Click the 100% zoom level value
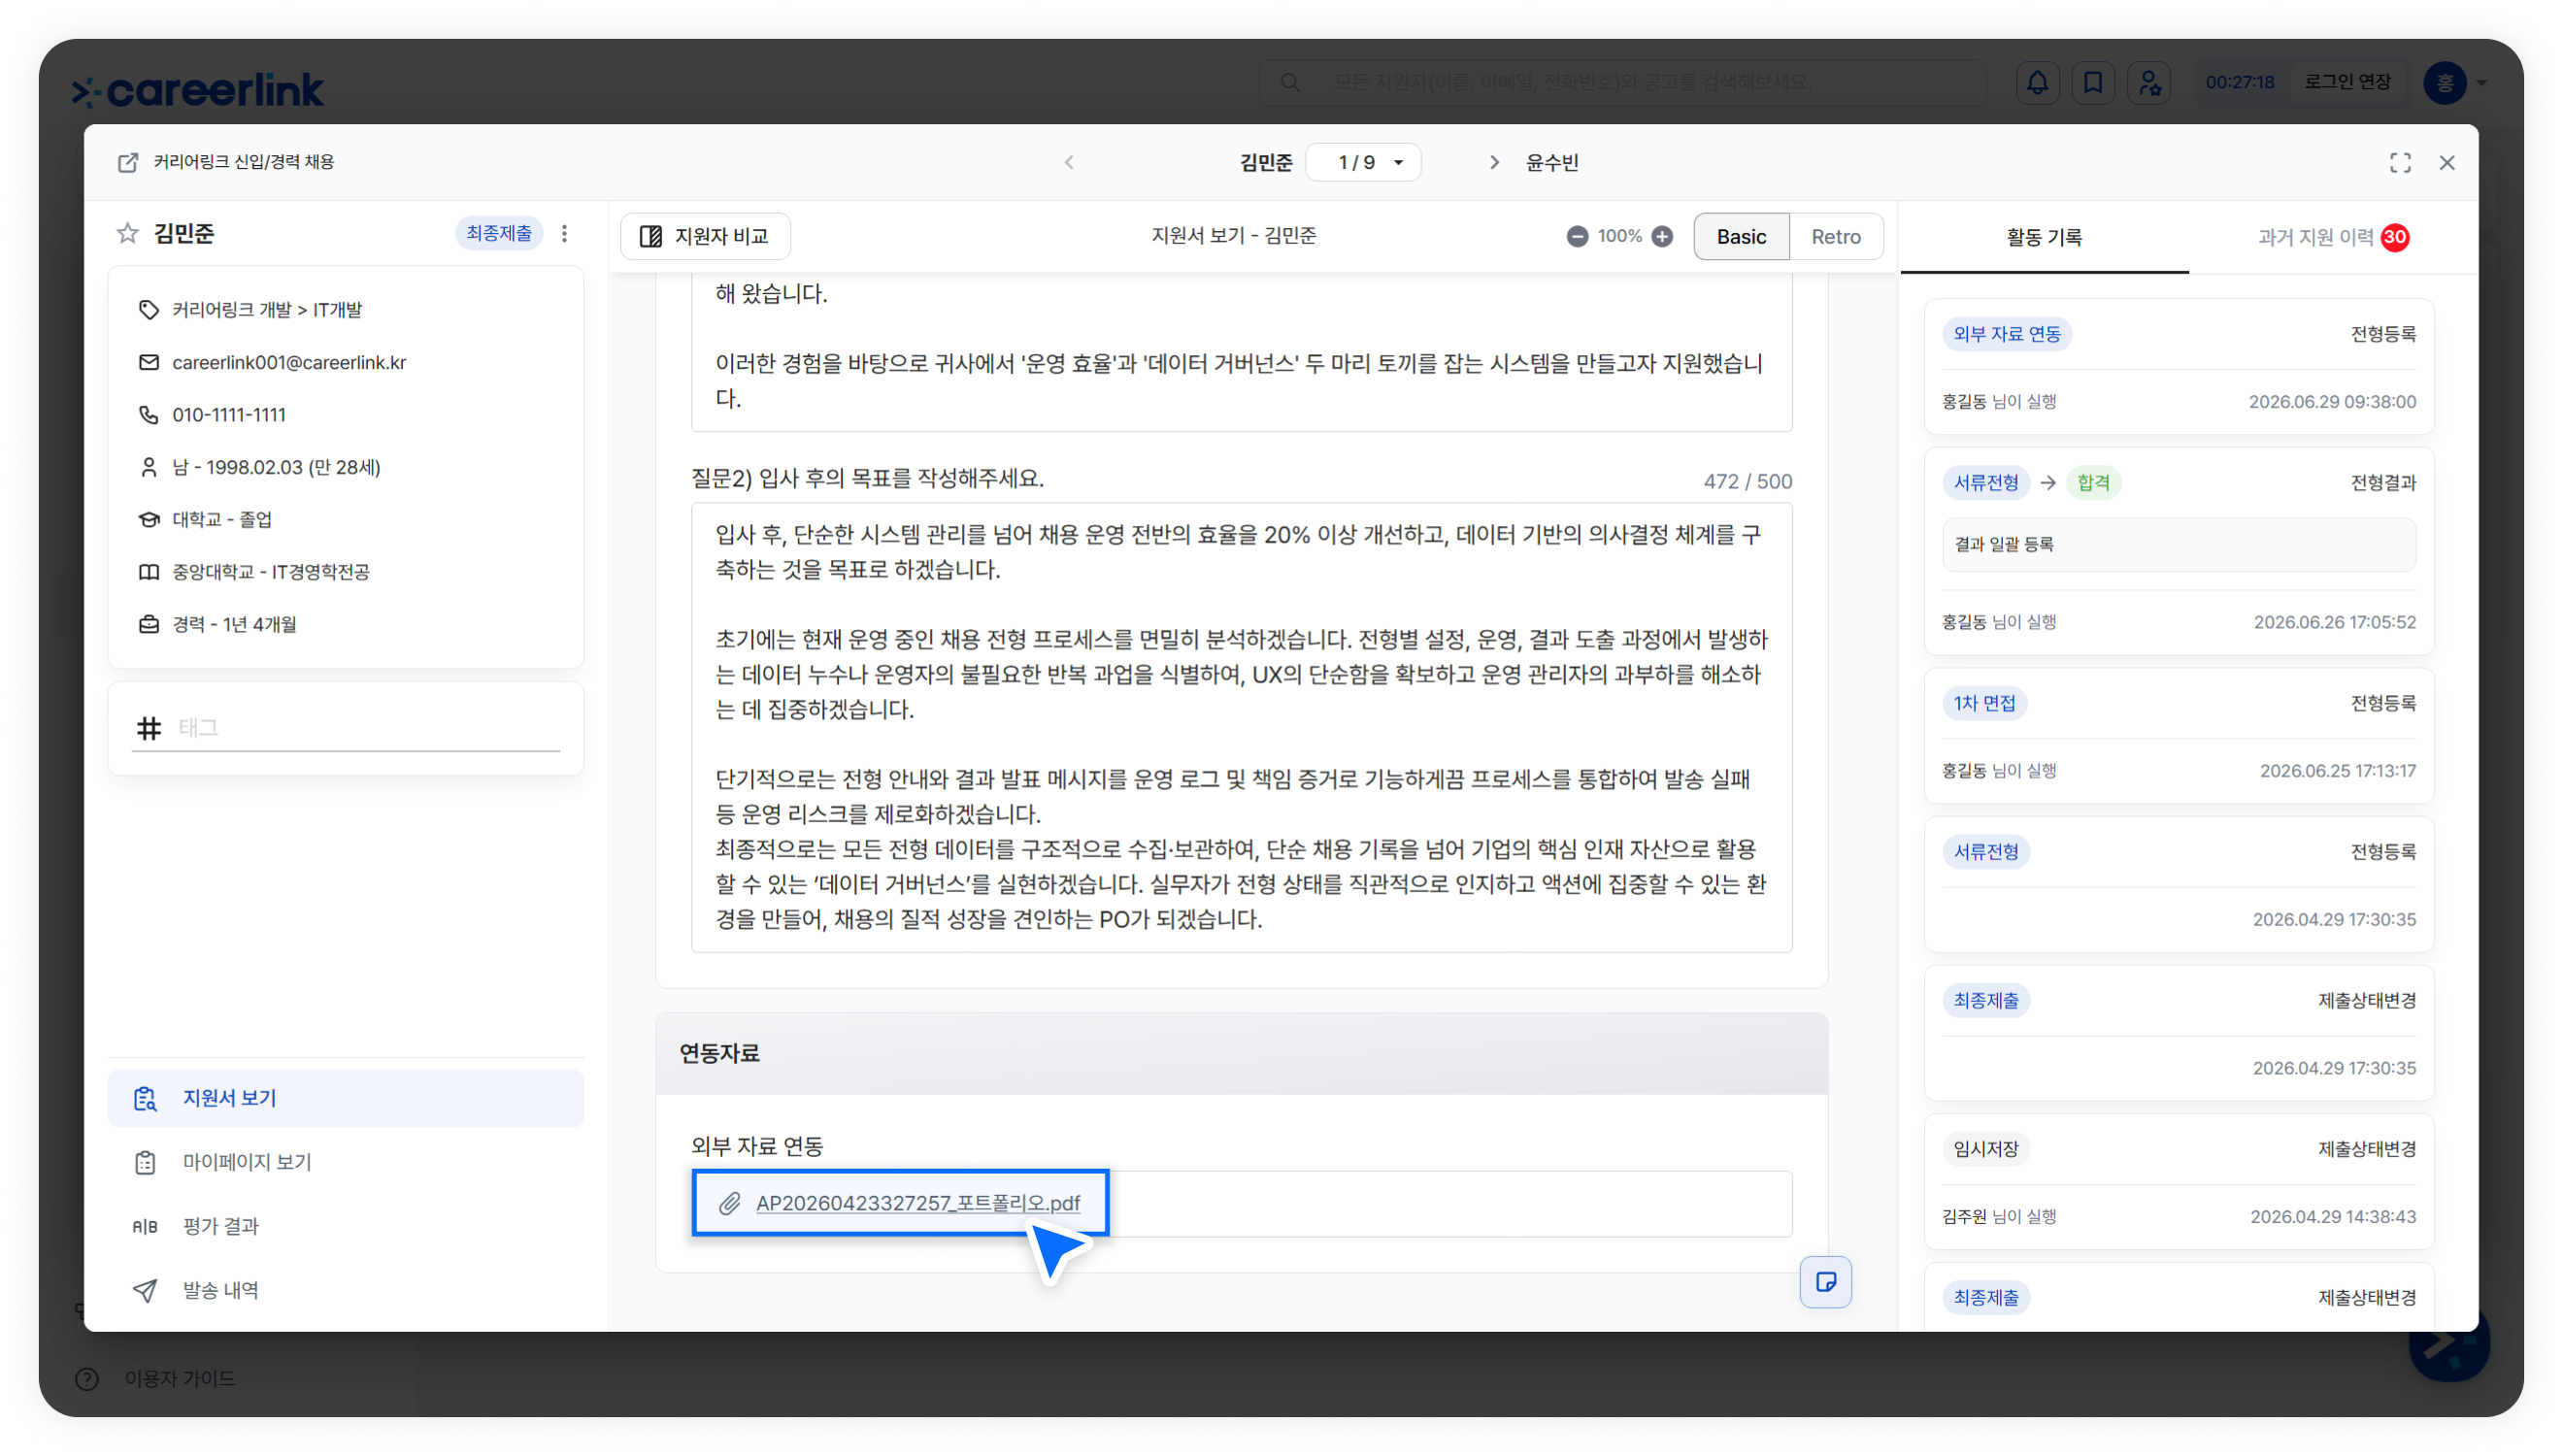The height and width of the screenshot is (1456, 2563). tap(1619, 236)
